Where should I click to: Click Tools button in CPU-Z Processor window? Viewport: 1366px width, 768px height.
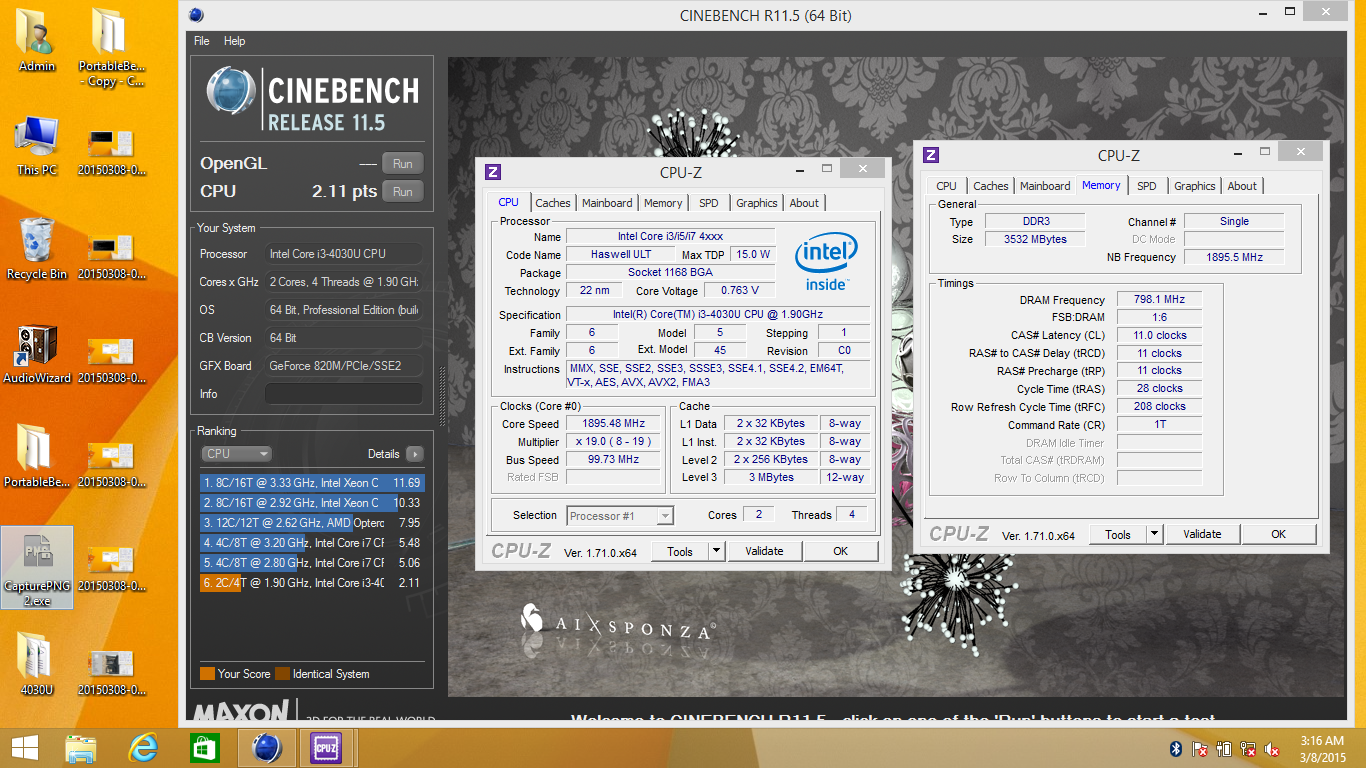(x=680, y=551)
